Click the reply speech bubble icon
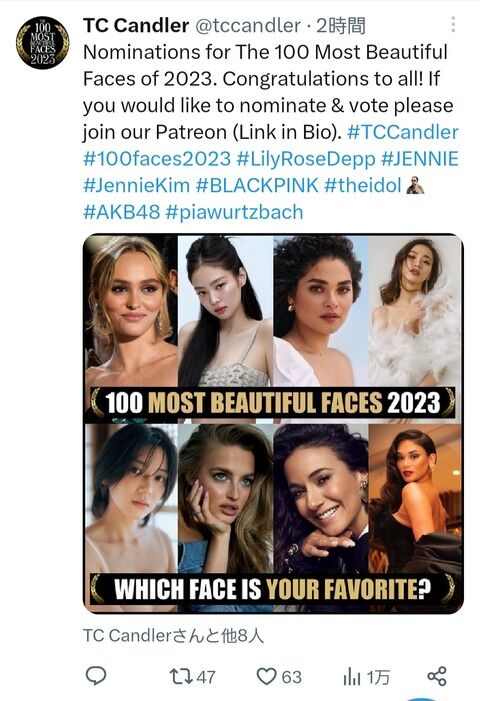Screen dimensions: 480x701 96,675
